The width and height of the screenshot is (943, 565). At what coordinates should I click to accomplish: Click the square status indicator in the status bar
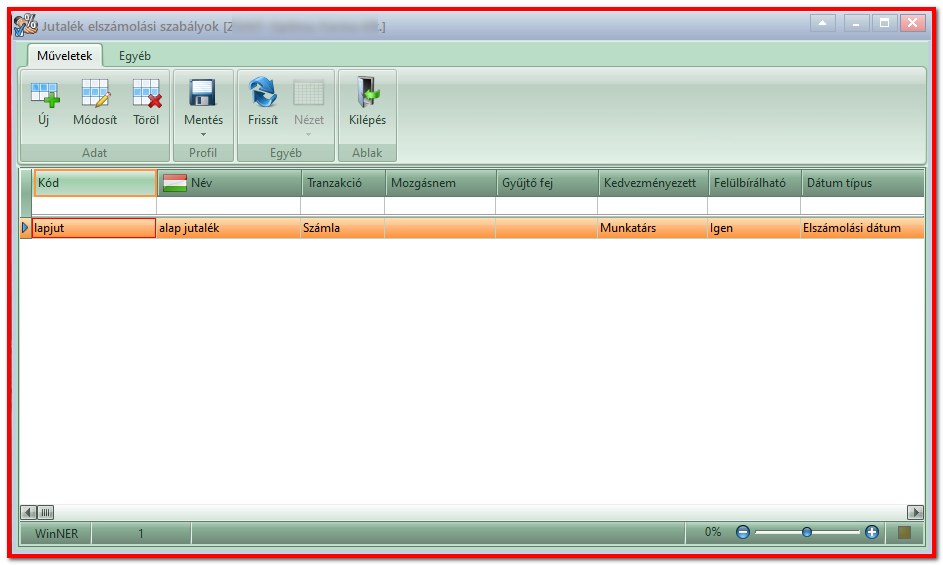pos(904,532)
